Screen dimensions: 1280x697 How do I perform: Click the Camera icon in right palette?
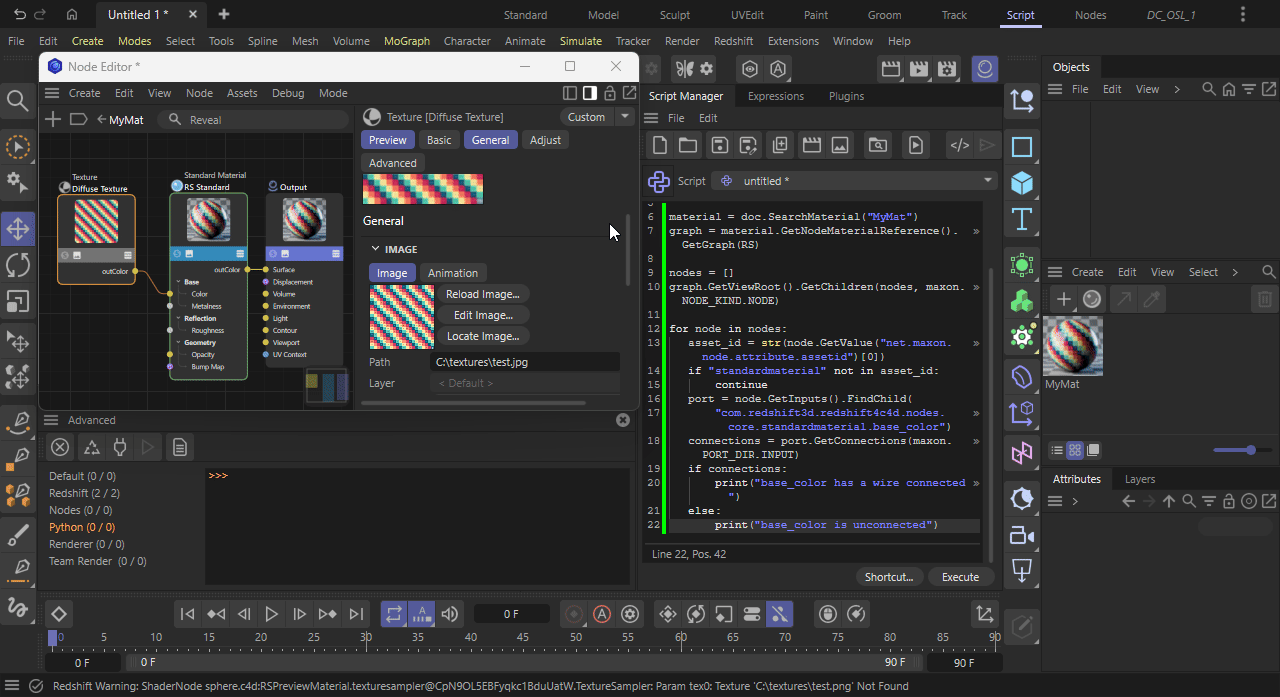(x=1021, y=534)
